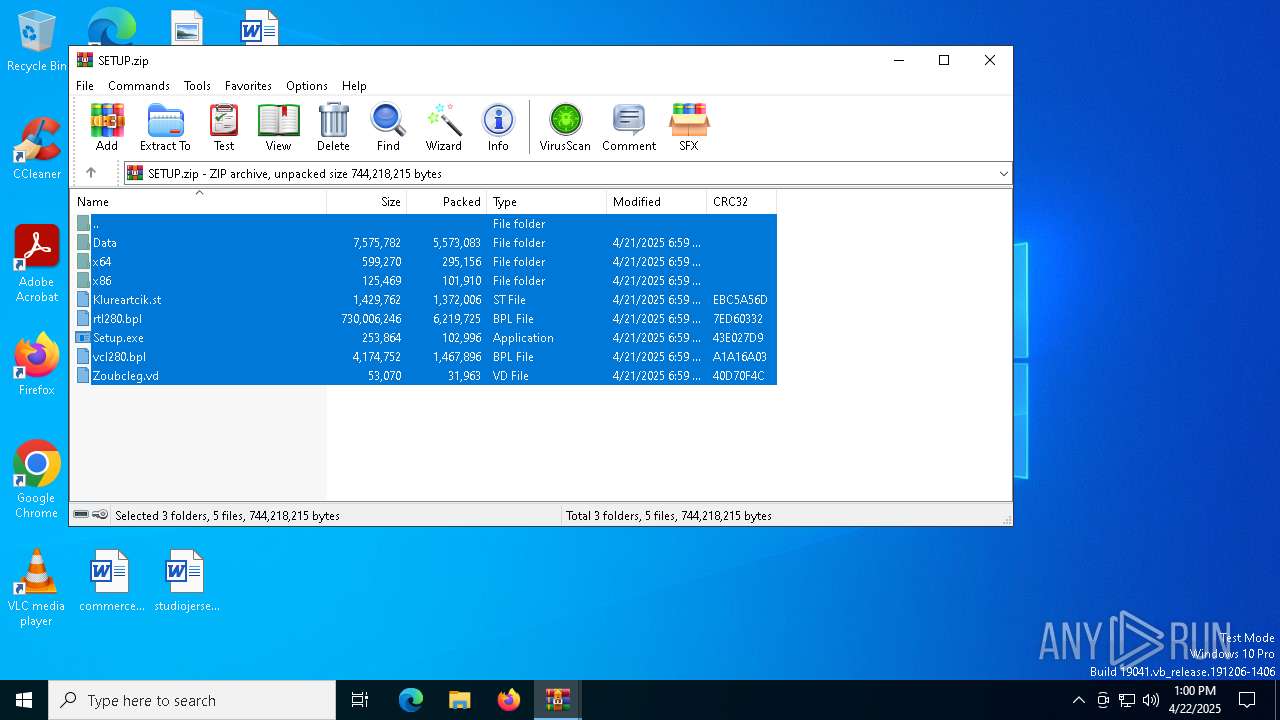1280x720 pixels.
Task: Open VLC media player desktop shortcut
Action: [37, 588]
